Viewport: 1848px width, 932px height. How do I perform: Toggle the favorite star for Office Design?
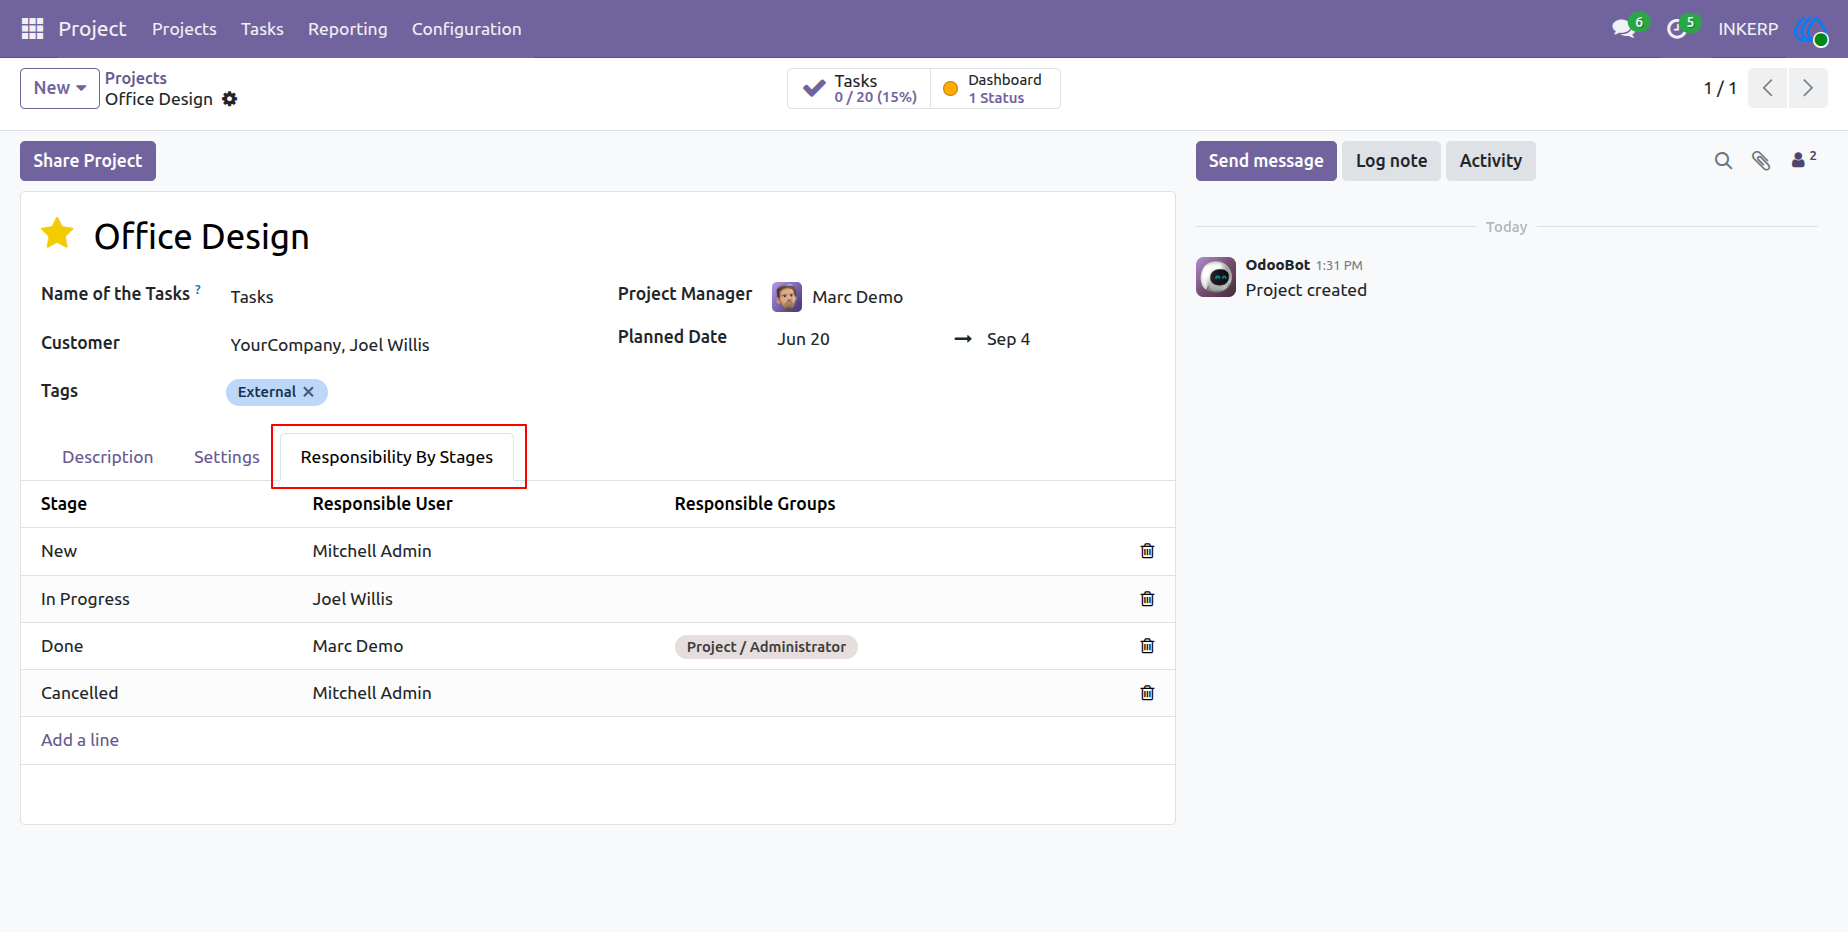pyautogui.click(x=57, y=234)
